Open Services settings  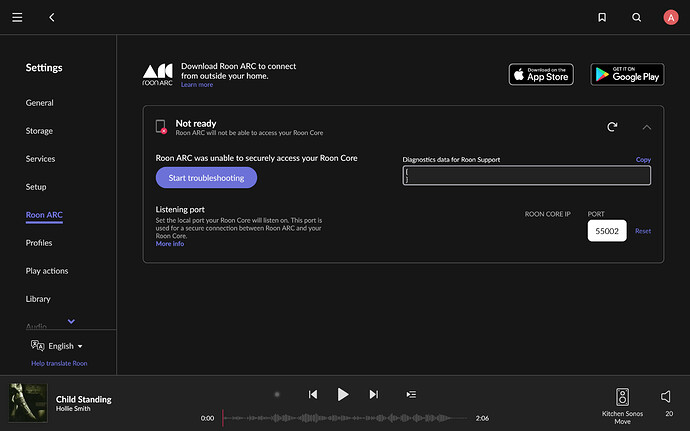[40, 158]
